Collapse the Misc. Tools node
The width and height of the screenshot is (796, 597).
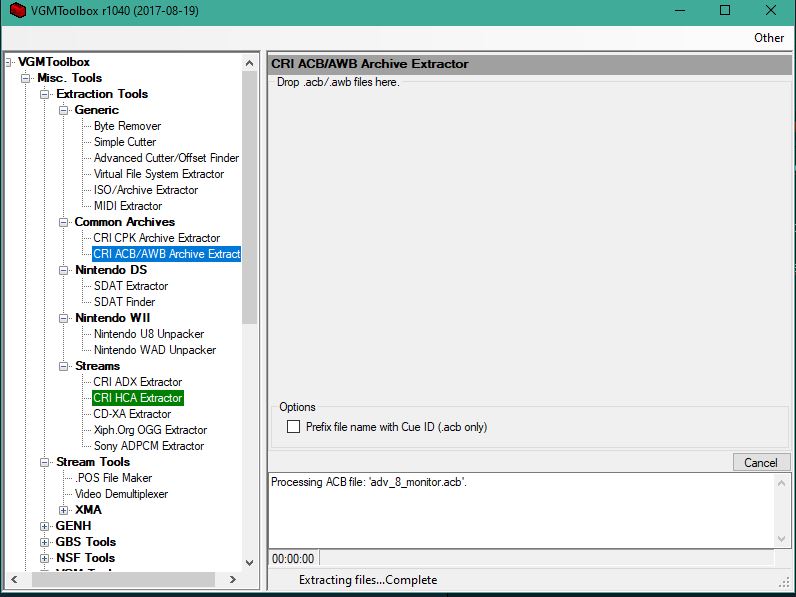(25, 78)
